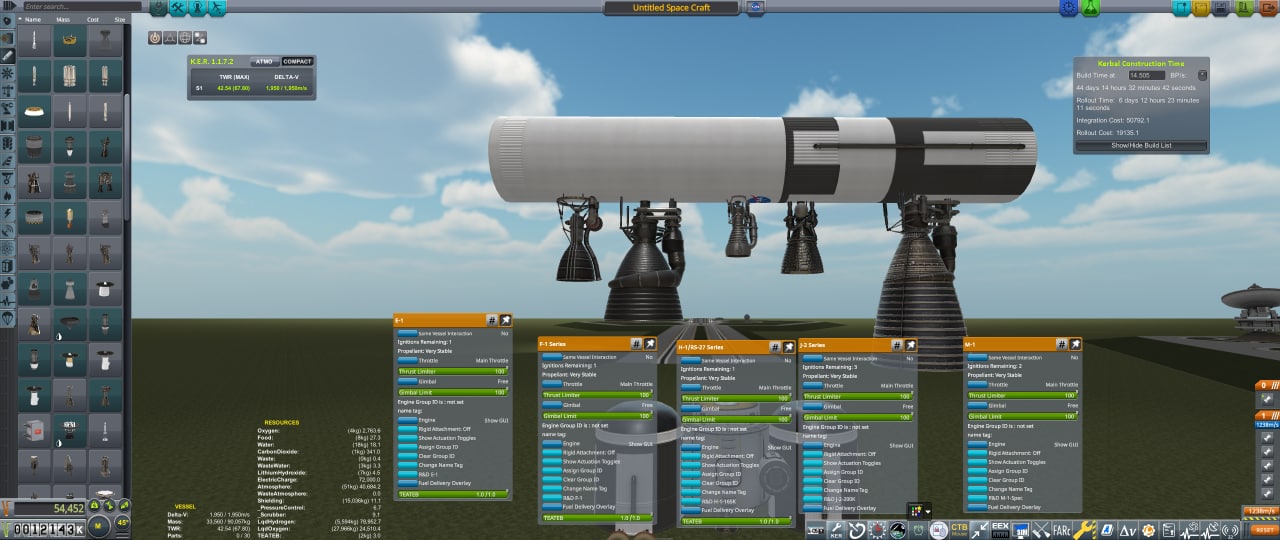Viewport: 1280px width, 540px height.
Task: Toggle Throttle on M-1 window
Action: click(x=977, y=384)
